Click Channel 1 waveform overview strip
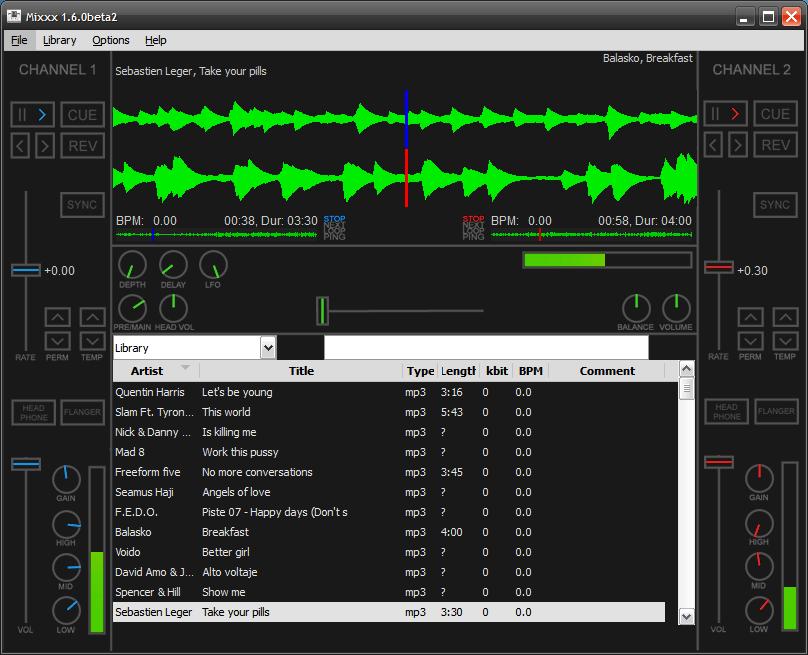This screenshot has height=655, width=808. point(216,235)
